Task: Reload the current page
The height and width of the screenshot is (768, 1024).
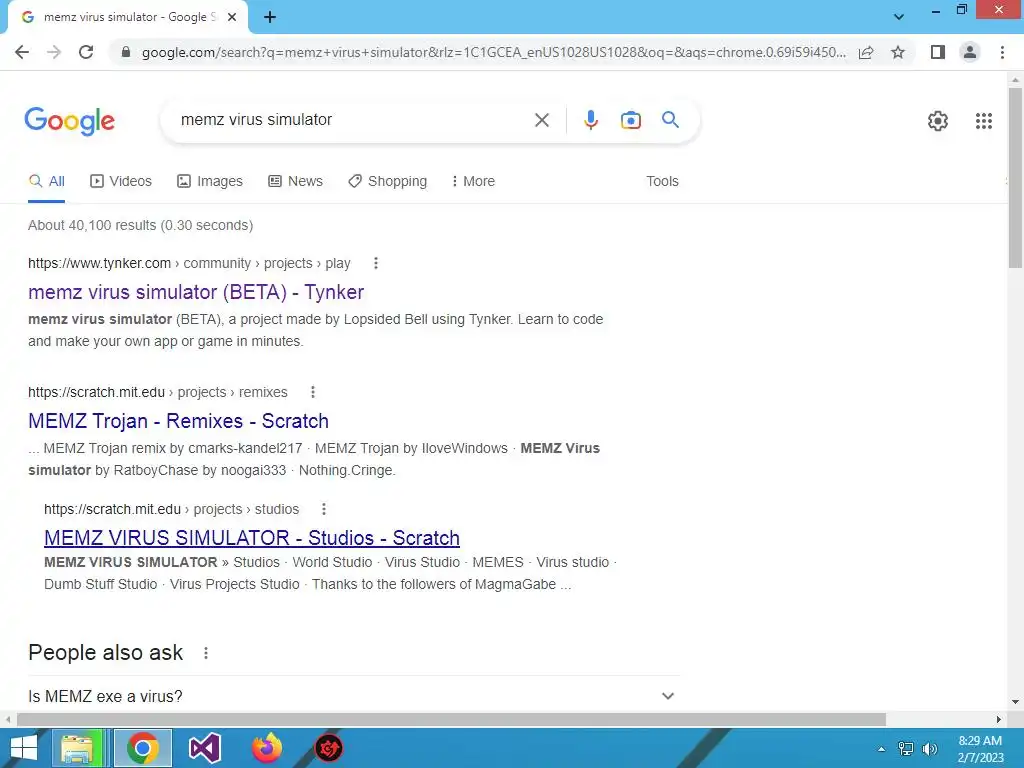Action: click(x=86, y=52)
